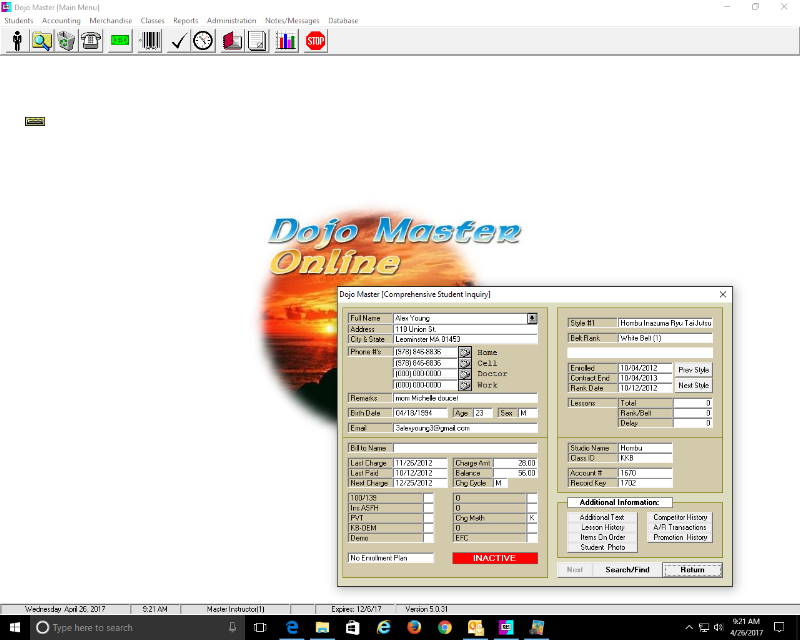Viewport: 800px width, 640px height.
Task: Click the Search/Find button
Action: [x=628, y=570]
